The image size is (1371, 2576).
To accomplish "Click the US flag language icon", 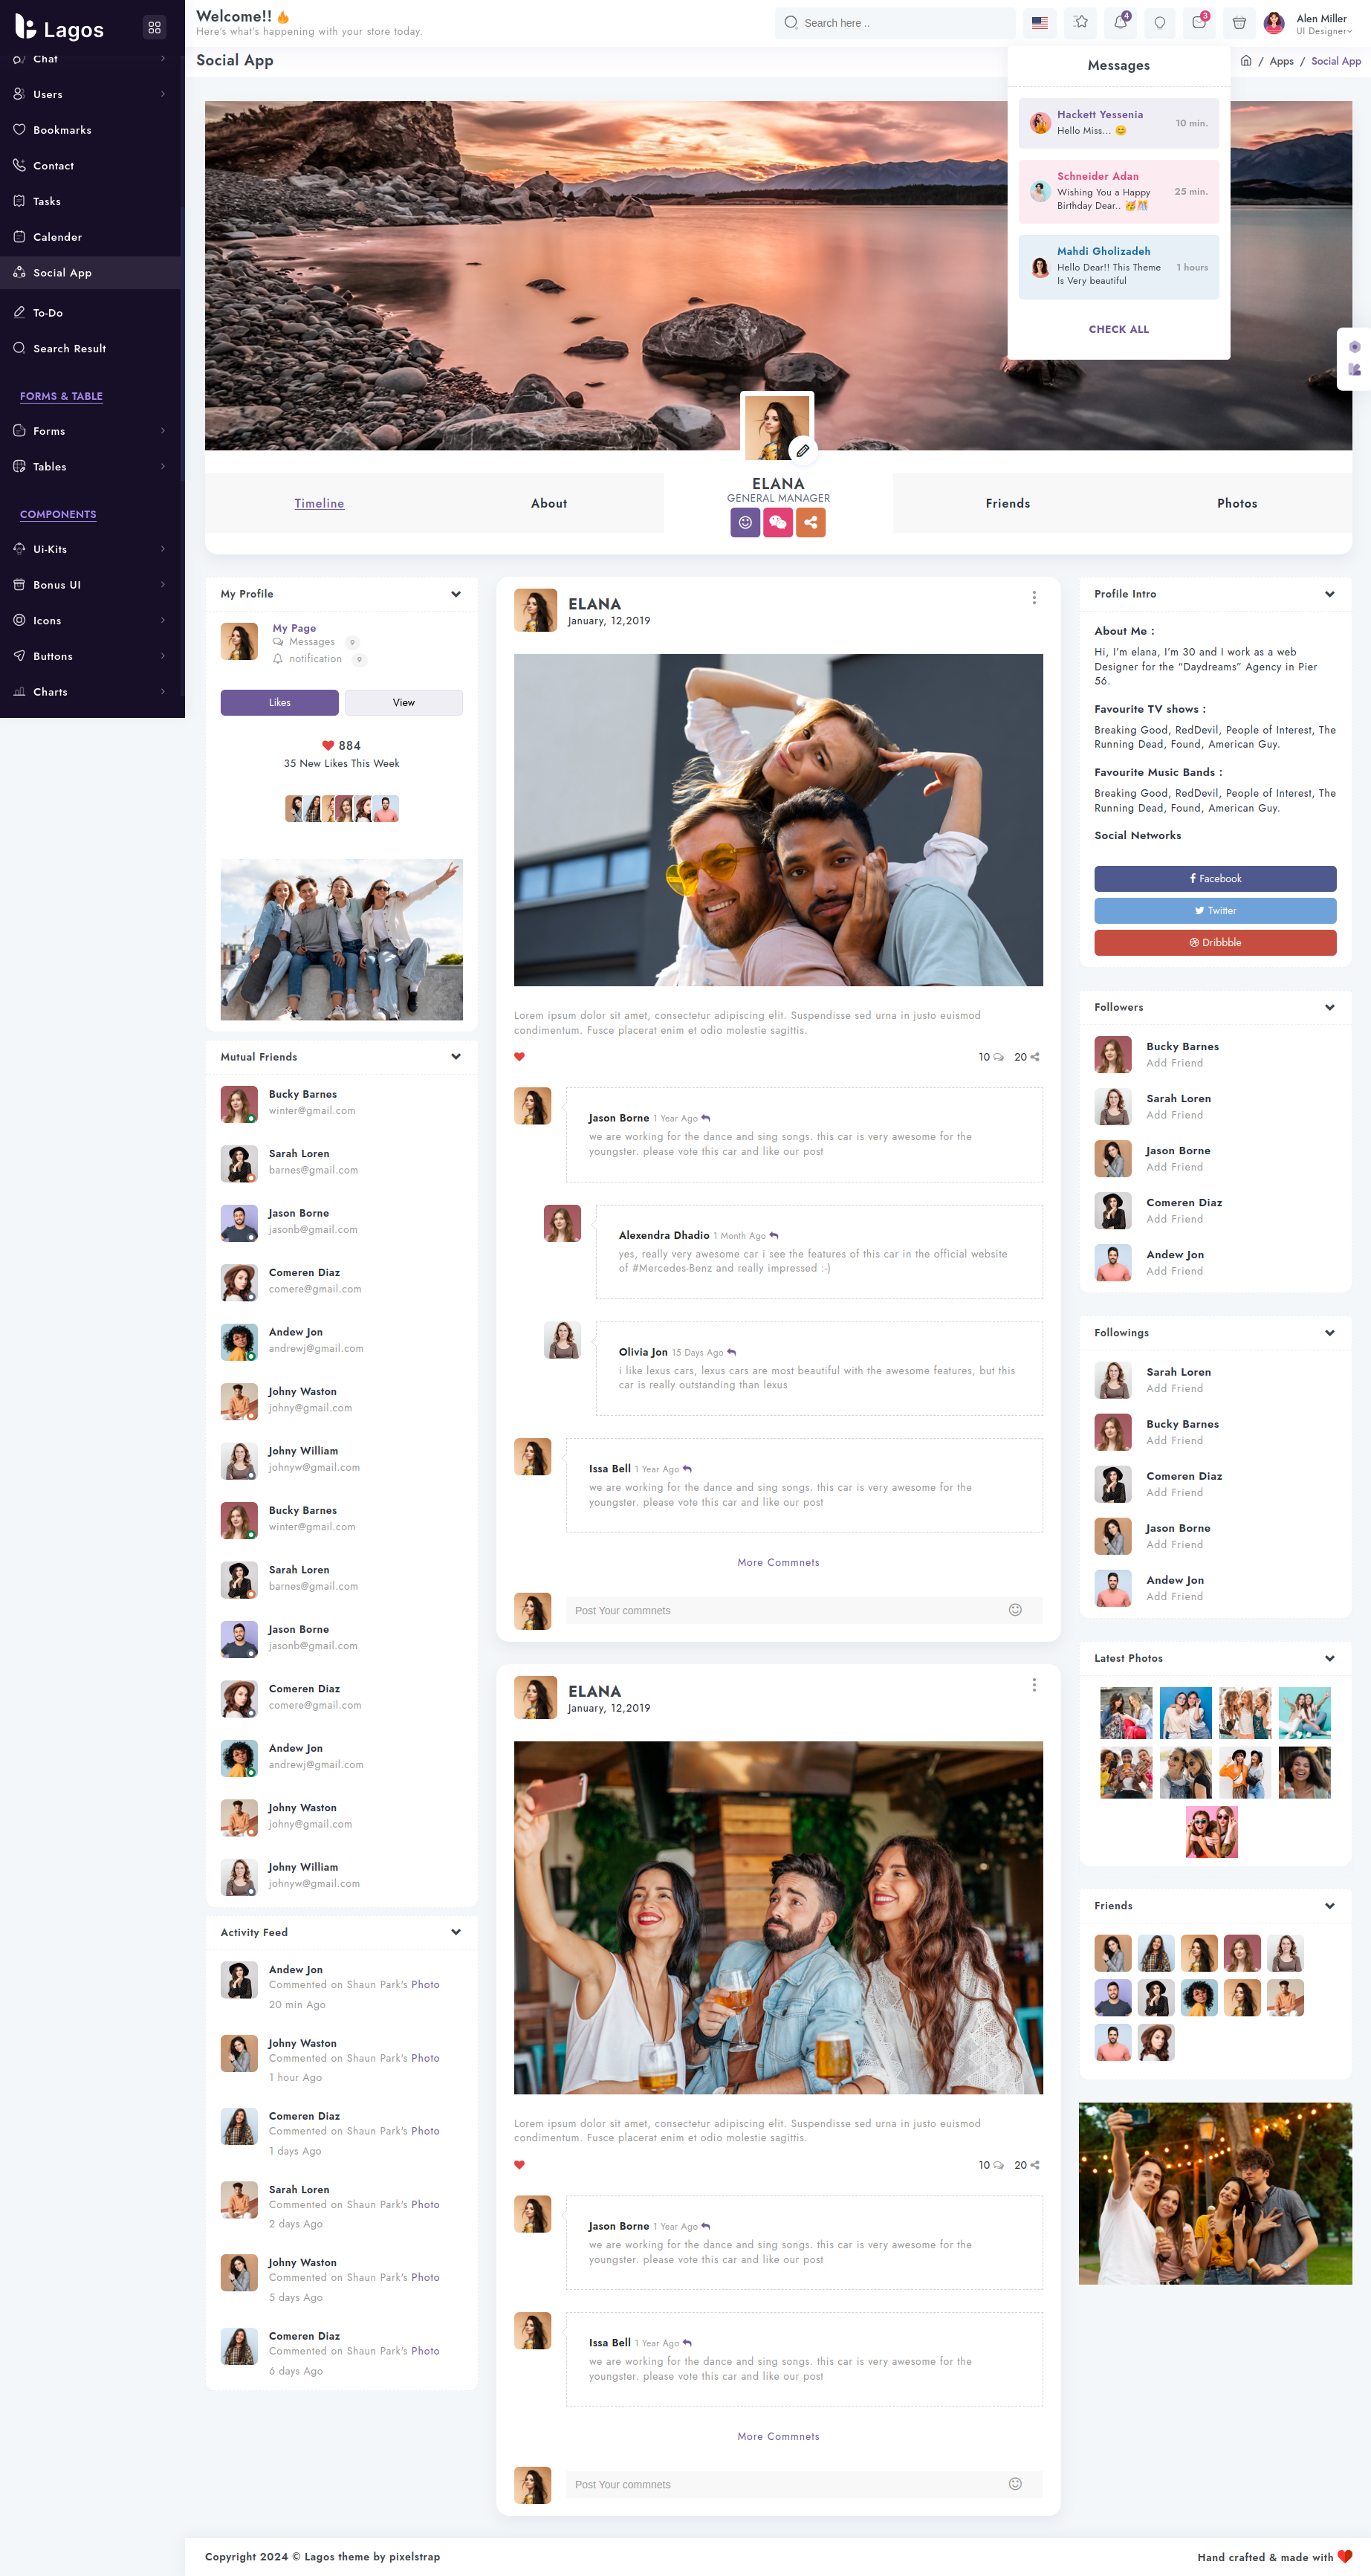I will click(x=1040, y=22).
